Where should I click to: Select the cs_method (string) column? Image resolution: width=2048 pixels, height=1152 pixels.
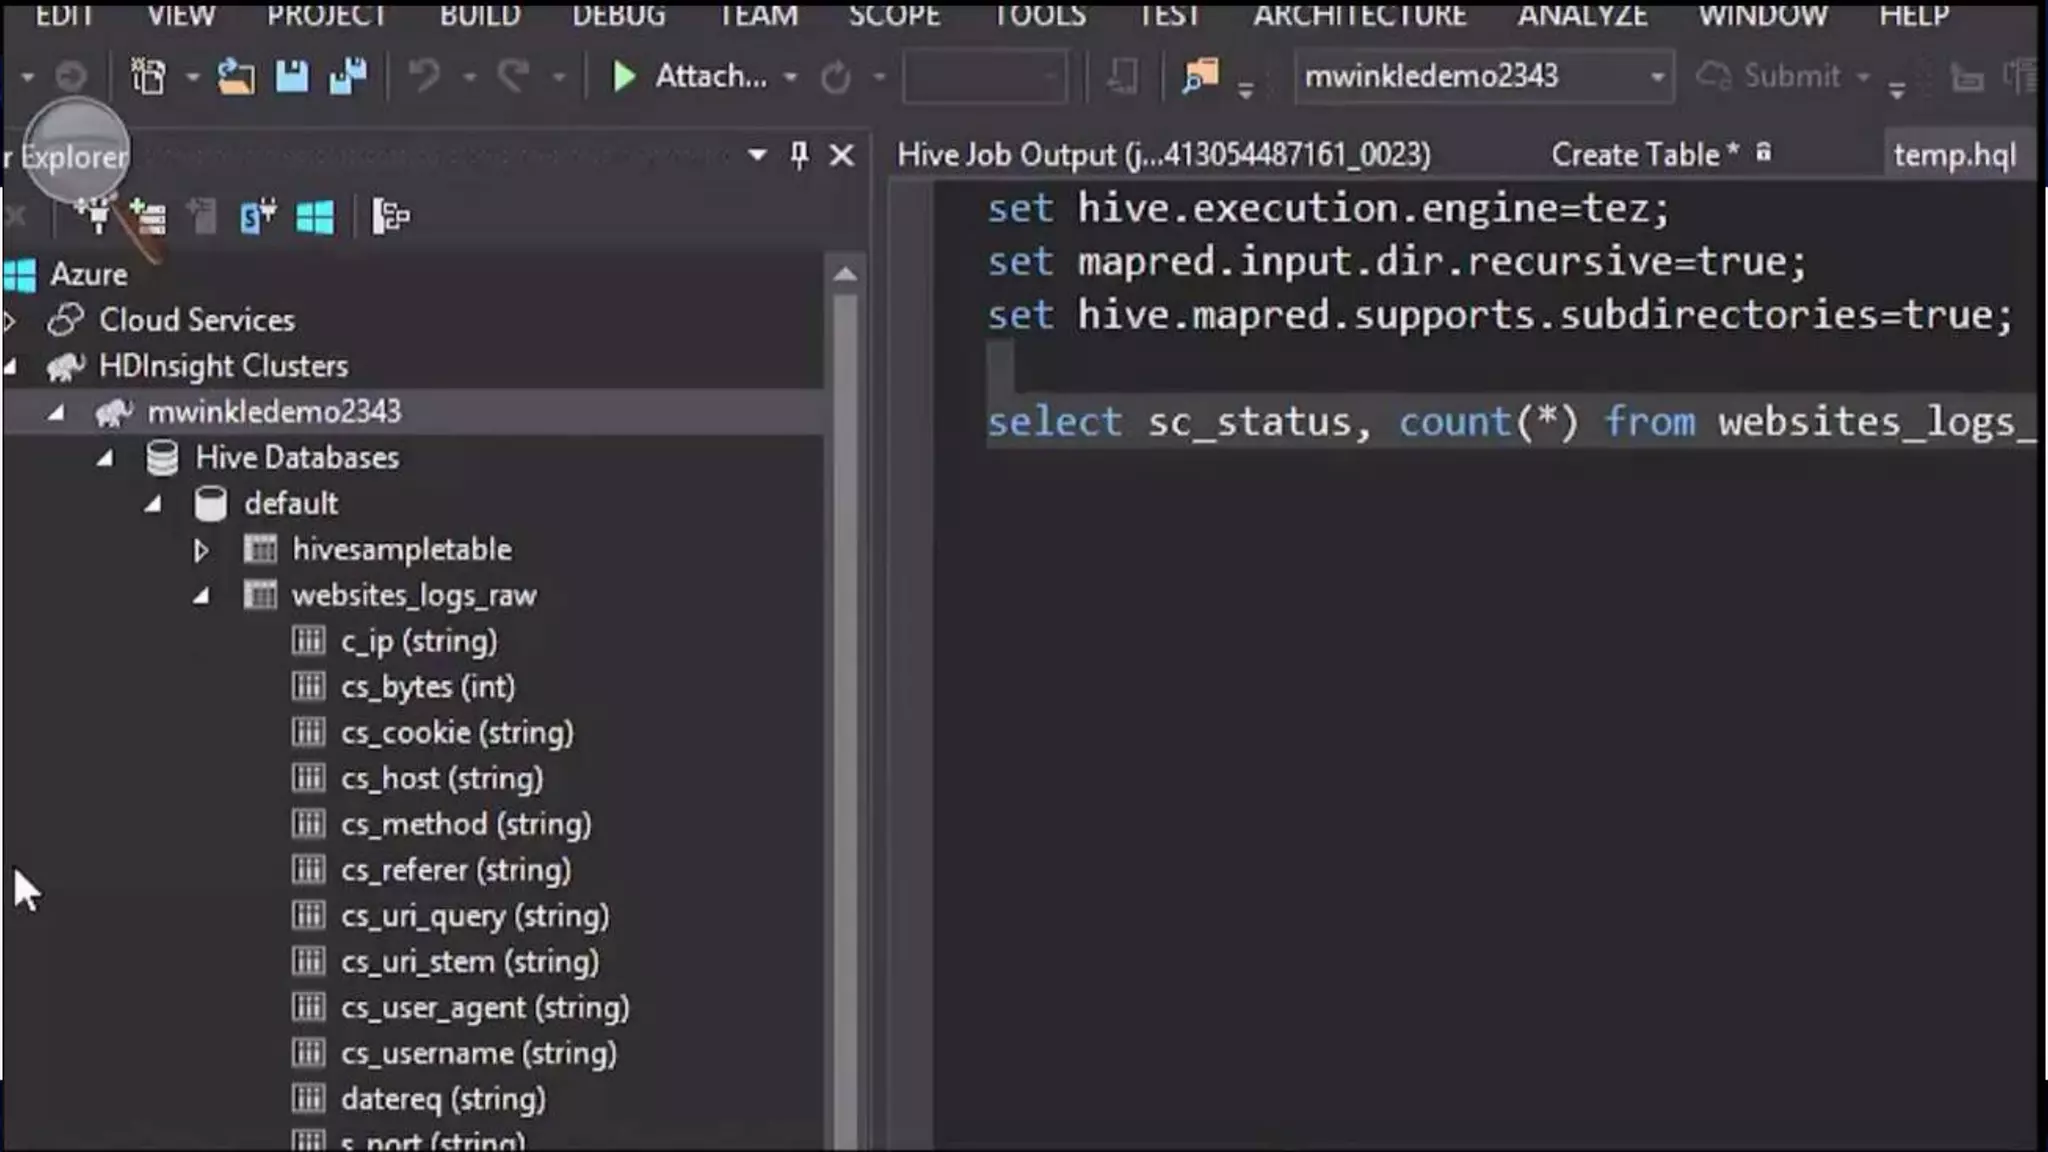pyautogui.click(x=465, y=824)
